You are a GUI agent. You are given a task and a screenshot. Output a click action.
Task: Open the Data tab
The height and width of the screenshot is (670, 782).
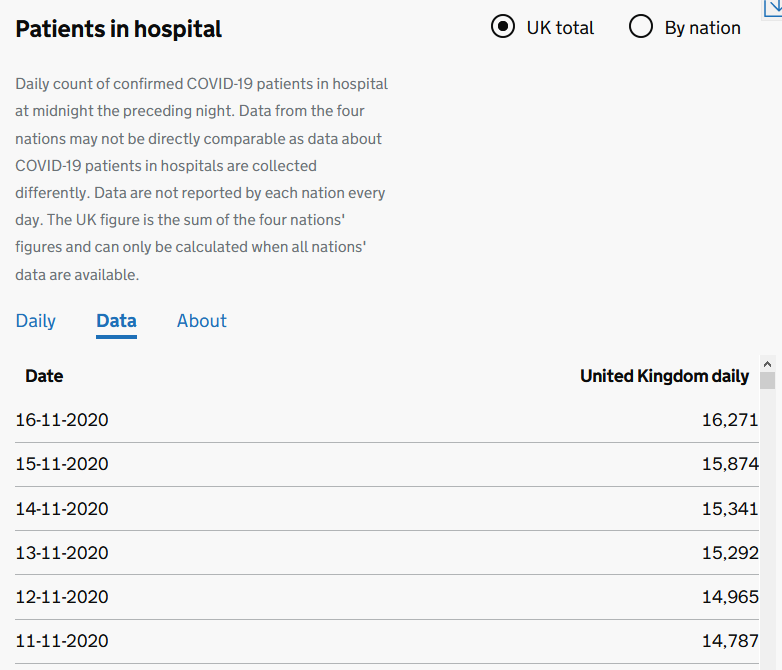pos(116,321)
